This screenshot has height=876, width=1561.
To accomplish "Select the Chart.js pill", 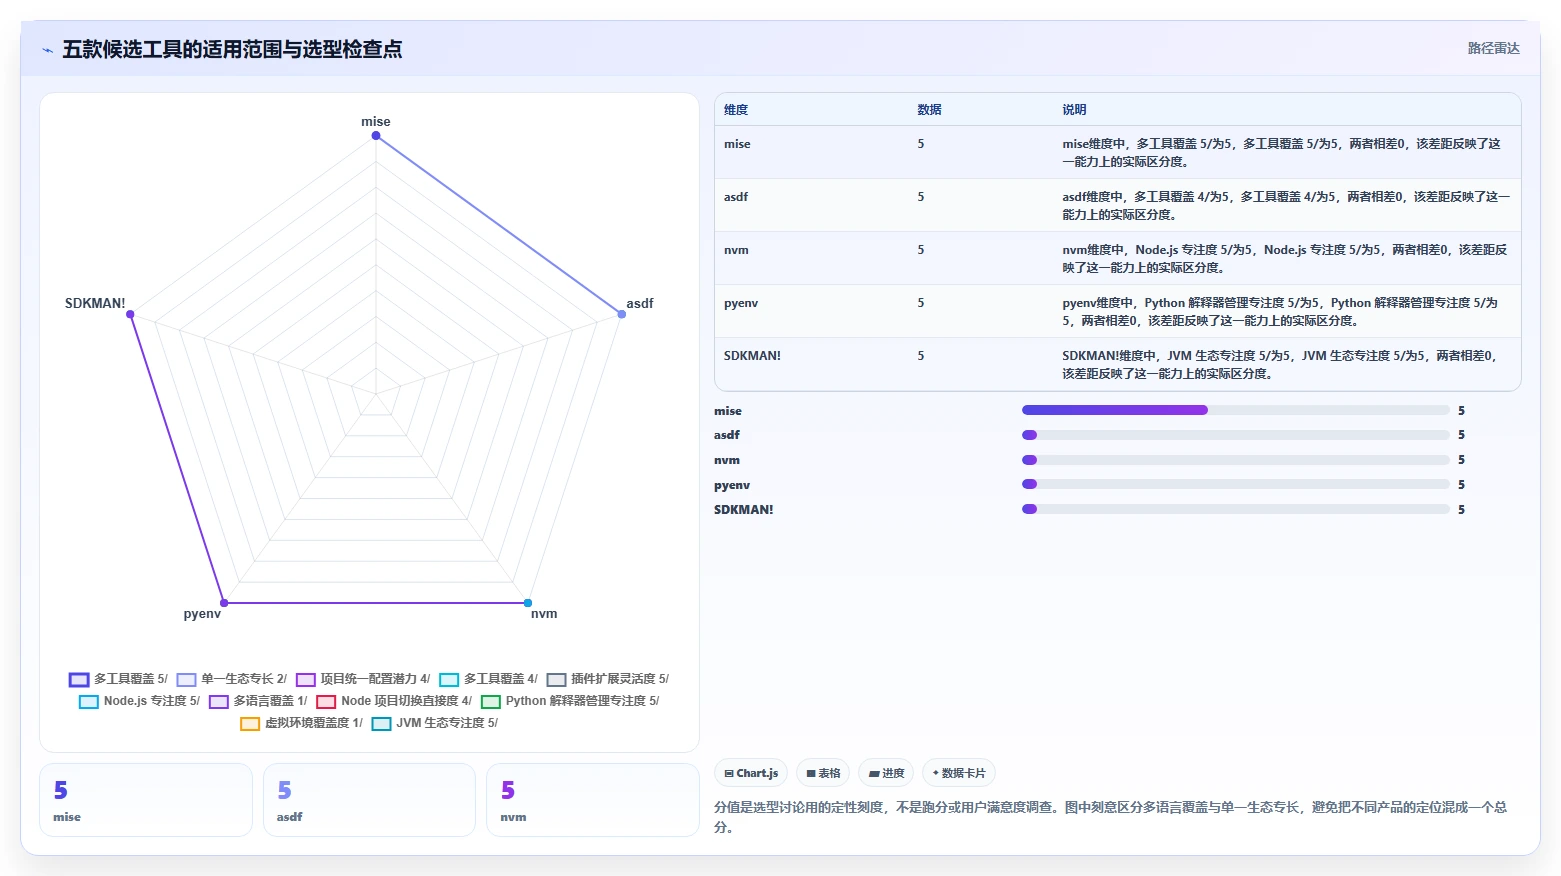I will (x=751, y=773).
